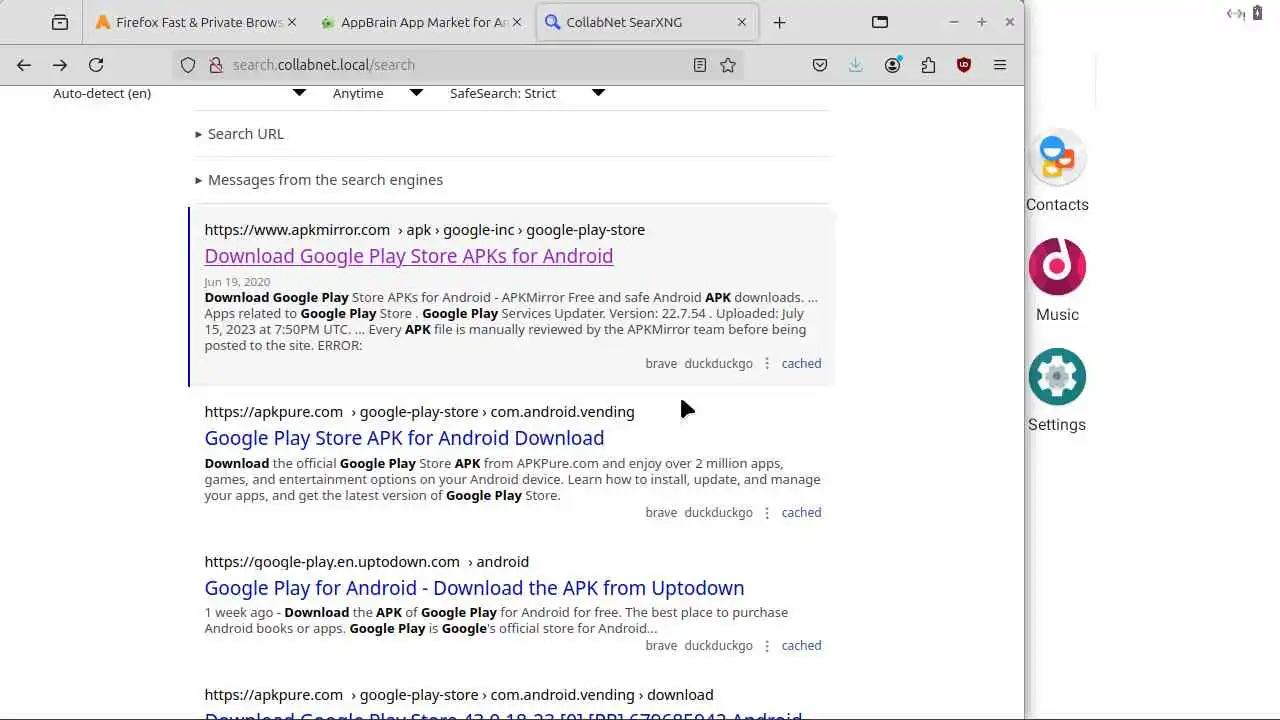Open Firefox account icon

point(893,65)
